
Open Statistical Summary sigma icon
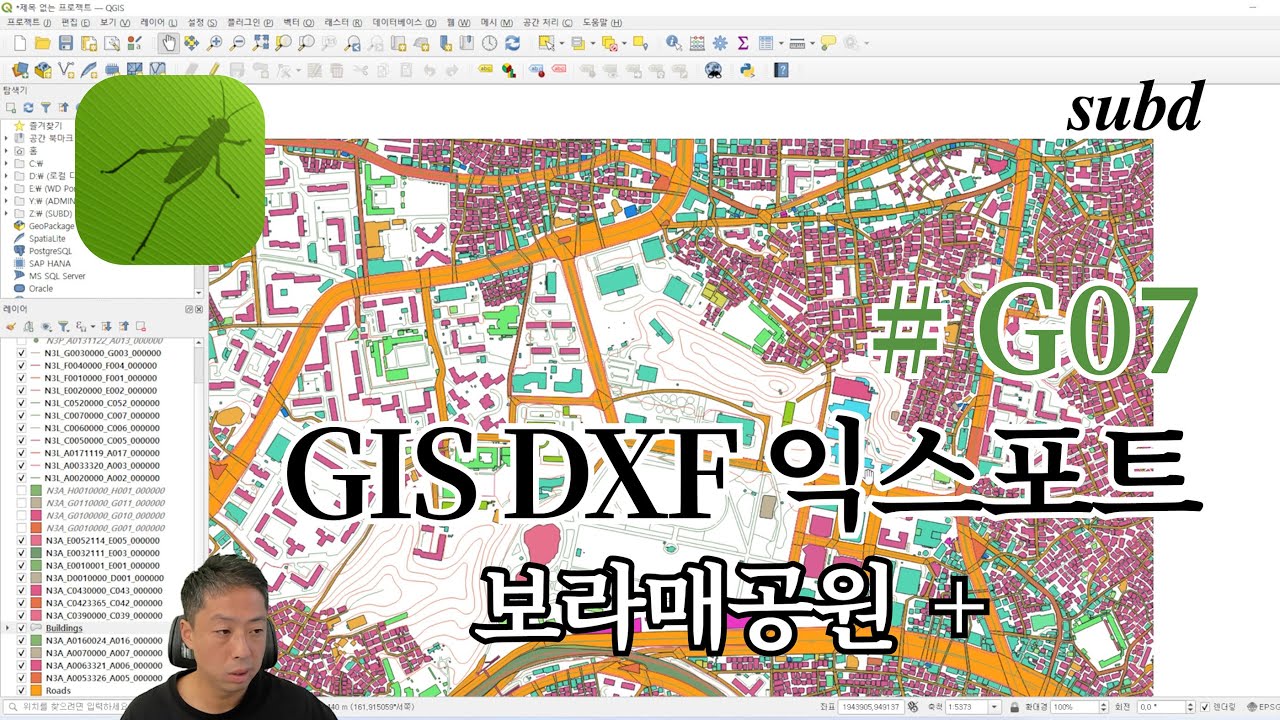point(743,43)
